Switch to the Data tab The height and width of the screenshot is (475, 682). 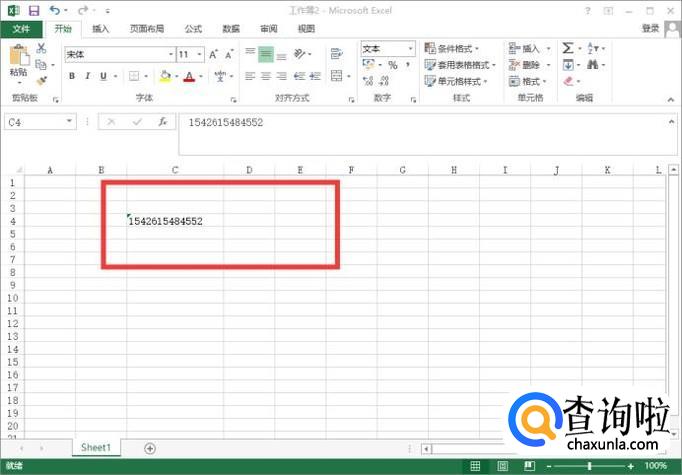pyautogui.click(x=231, y=29)
